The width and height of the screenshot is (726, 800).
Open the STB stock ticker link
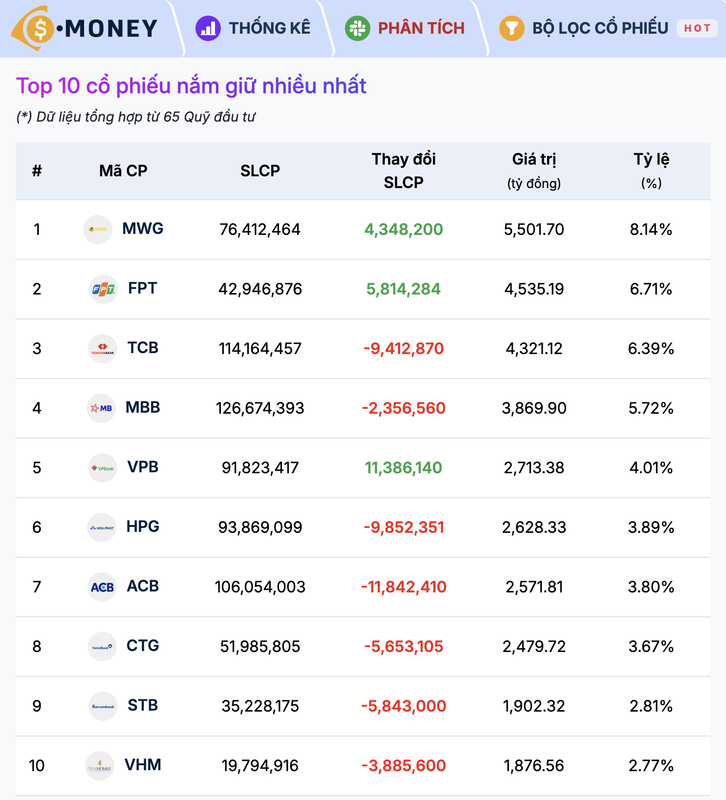click(143, 706)
